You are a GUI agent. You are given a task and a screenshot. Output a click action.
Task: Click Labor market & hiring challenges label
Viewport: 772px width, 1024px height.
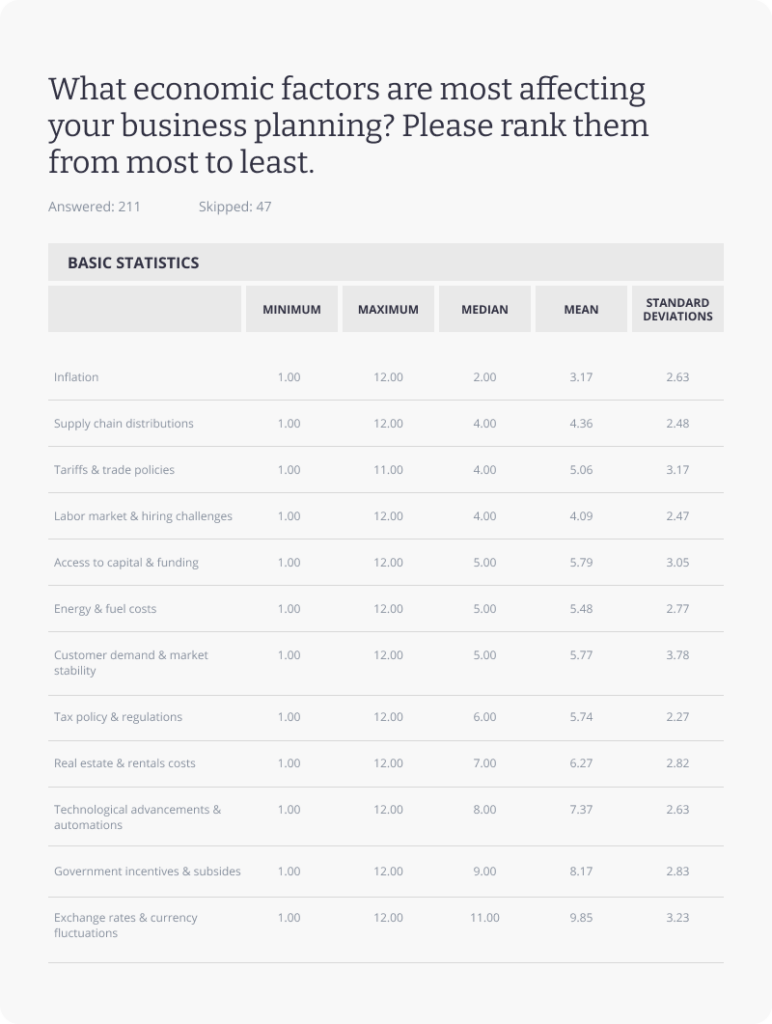pyautogui.click(x=143, y=516)
